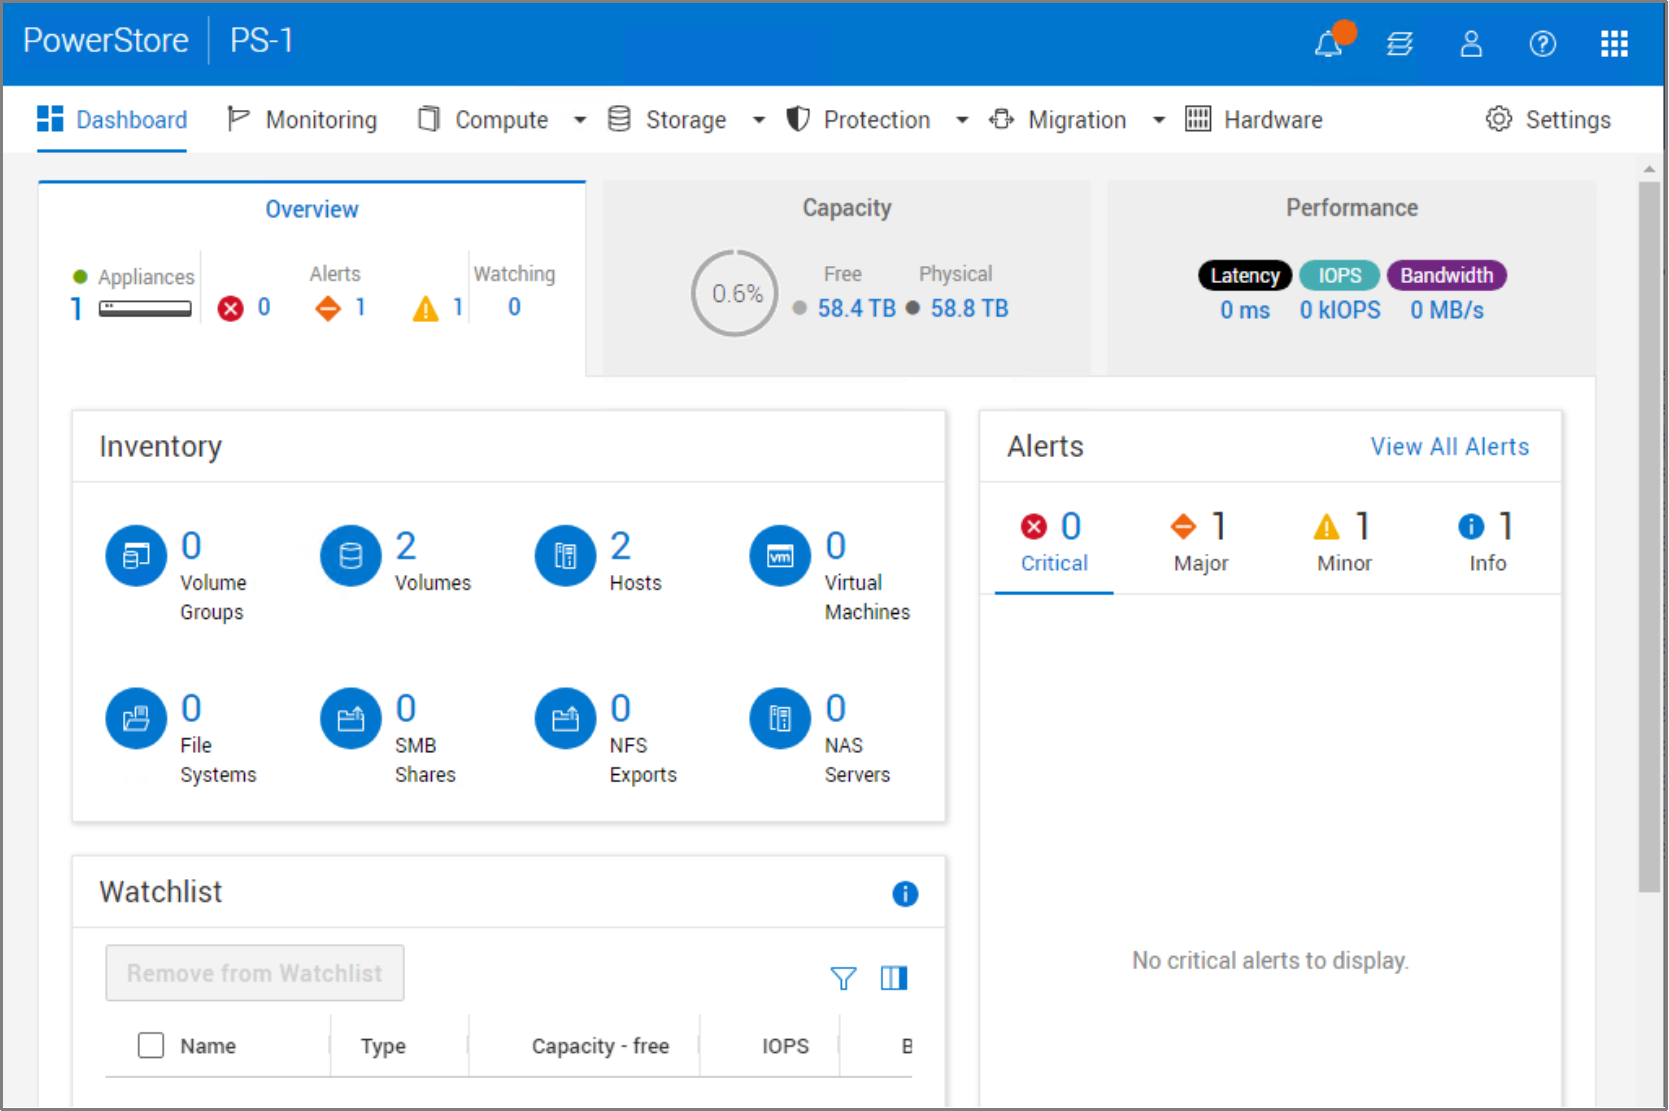This screenshot has width=1669, height=1111.
Task: Select the Major alerts tab
Action: (x=1200, y=543)
